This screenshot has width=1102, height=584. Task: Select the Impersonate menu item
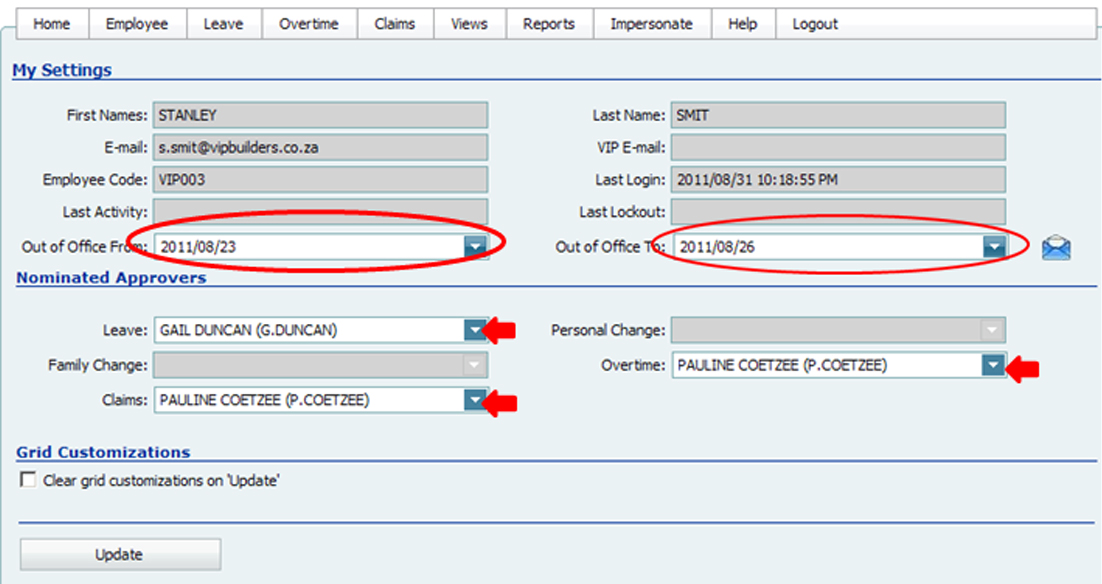pyautogui.click(x=651, y=24)
